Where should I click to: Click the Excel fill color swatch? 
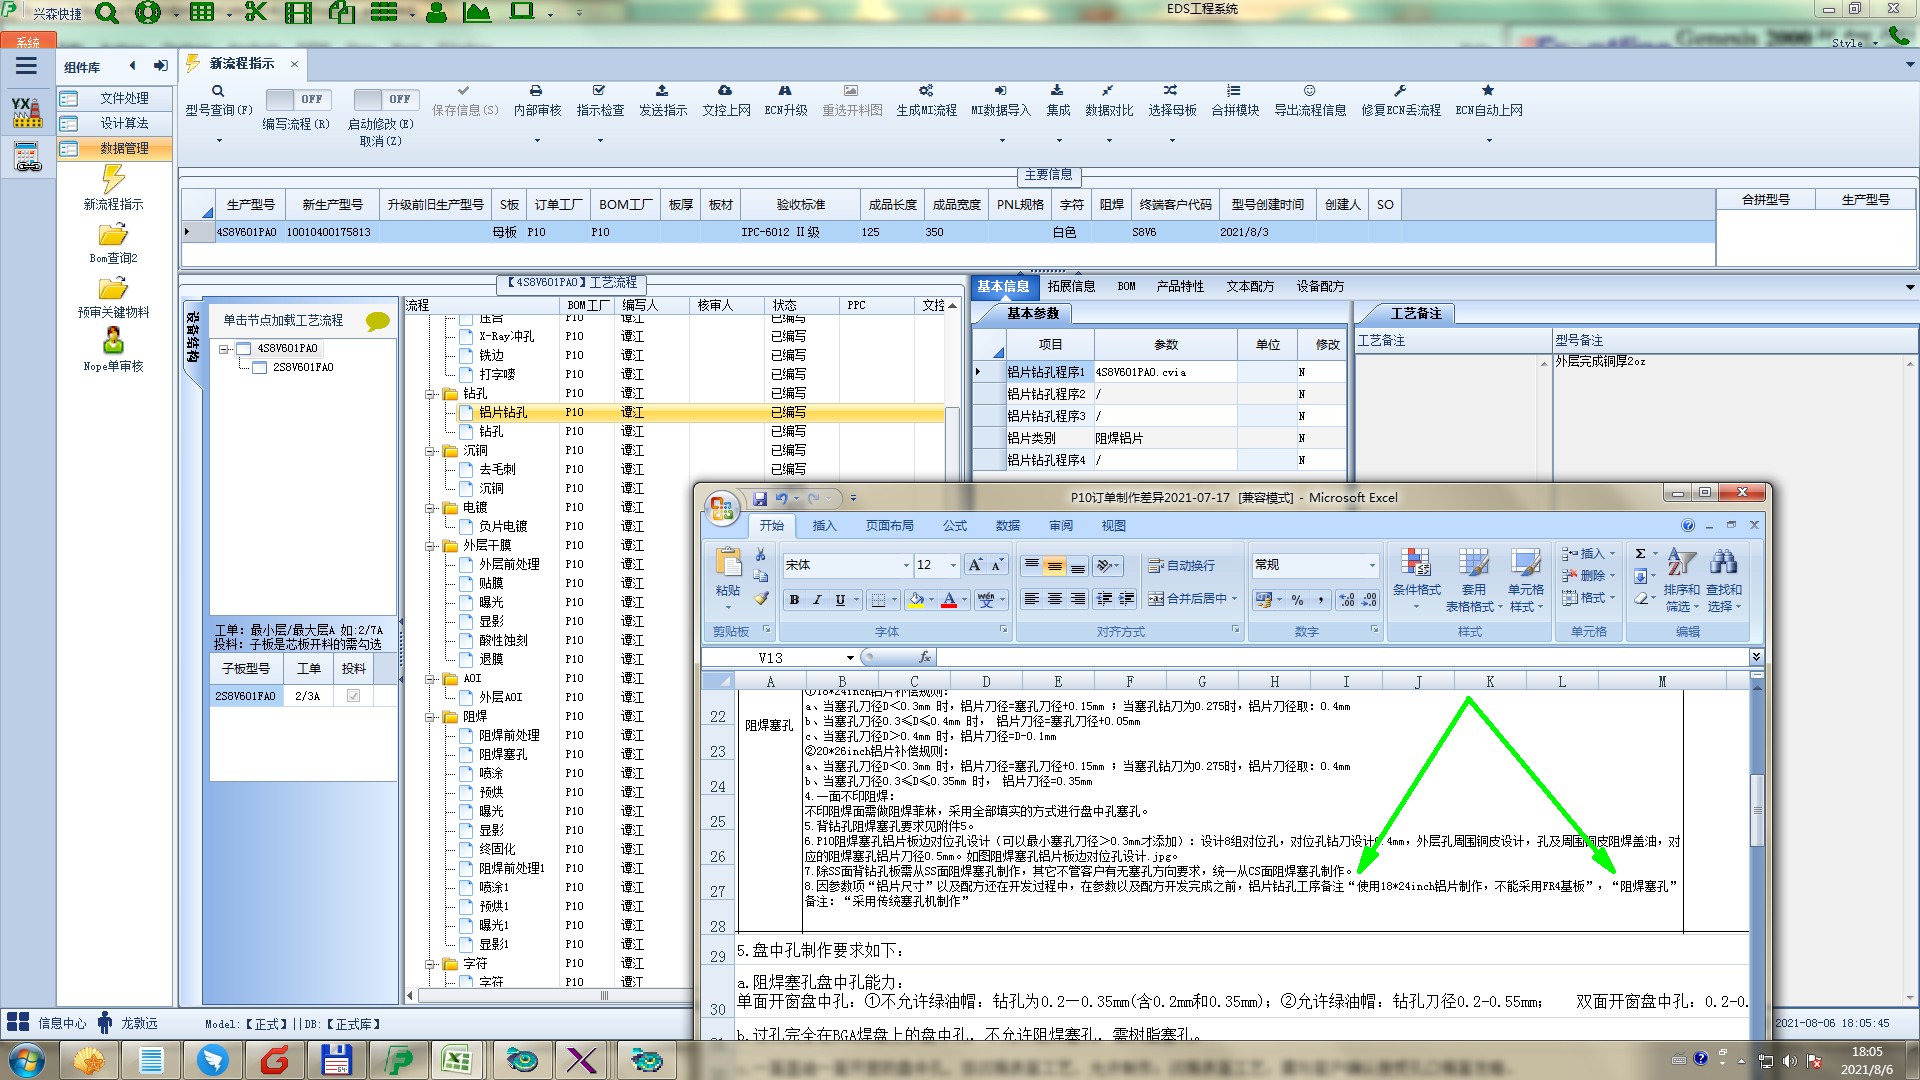click(916, 600)
